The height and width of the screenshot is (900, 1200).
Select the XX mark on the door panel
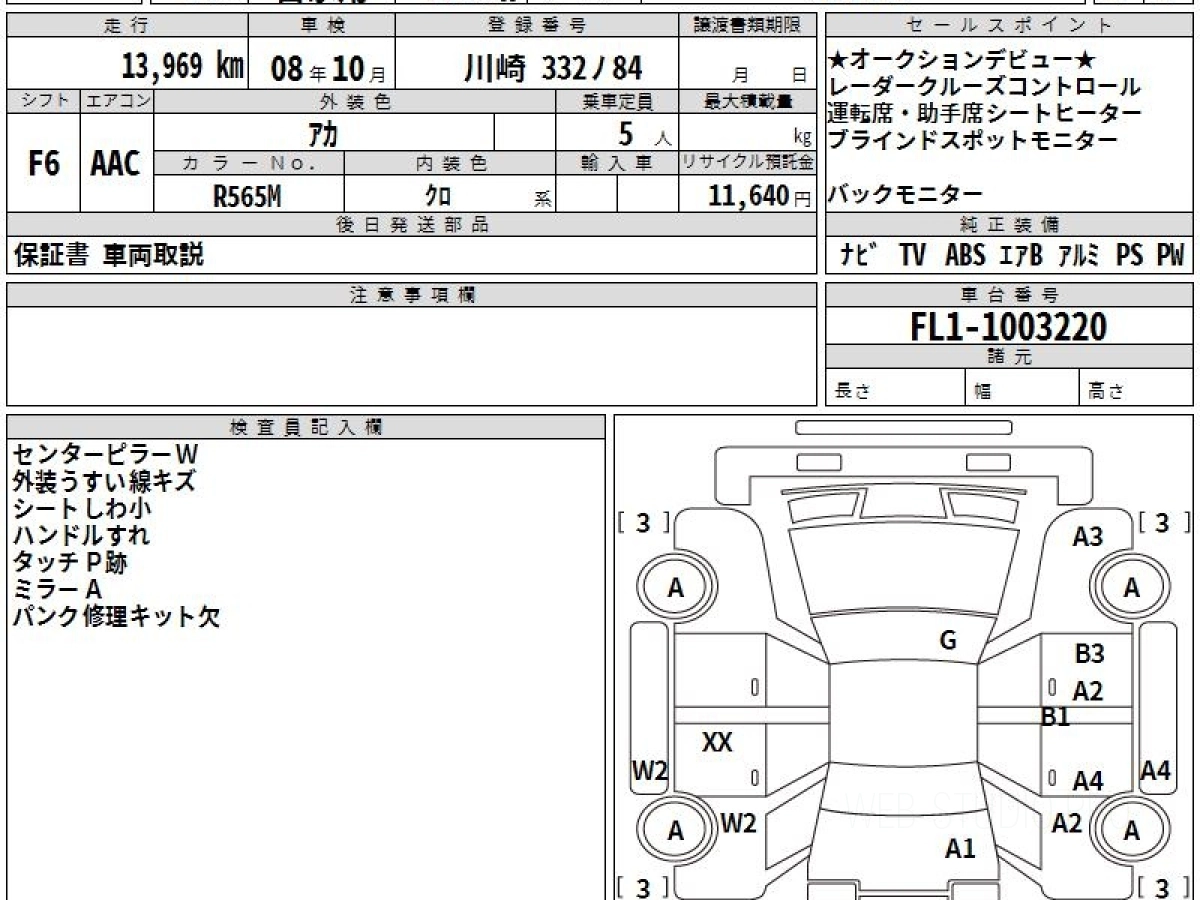pyautogui.click(x=717, y=742)
